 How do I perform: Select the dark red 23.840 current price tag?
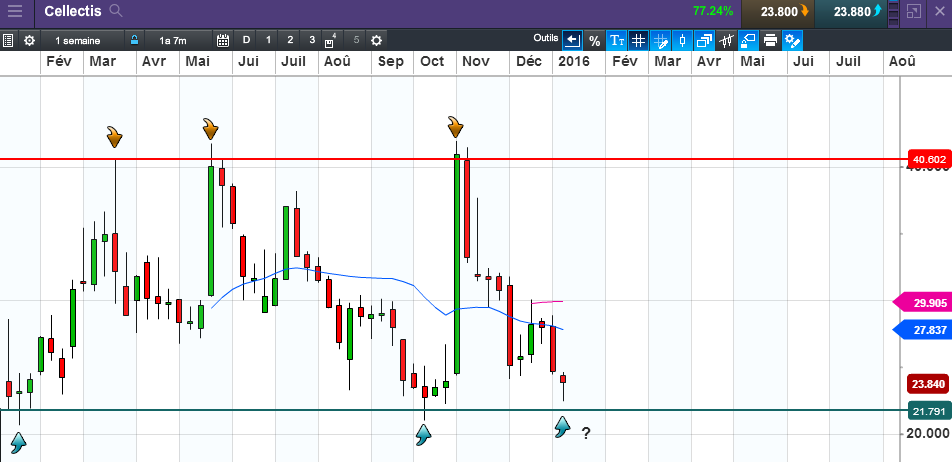point(928,384)
